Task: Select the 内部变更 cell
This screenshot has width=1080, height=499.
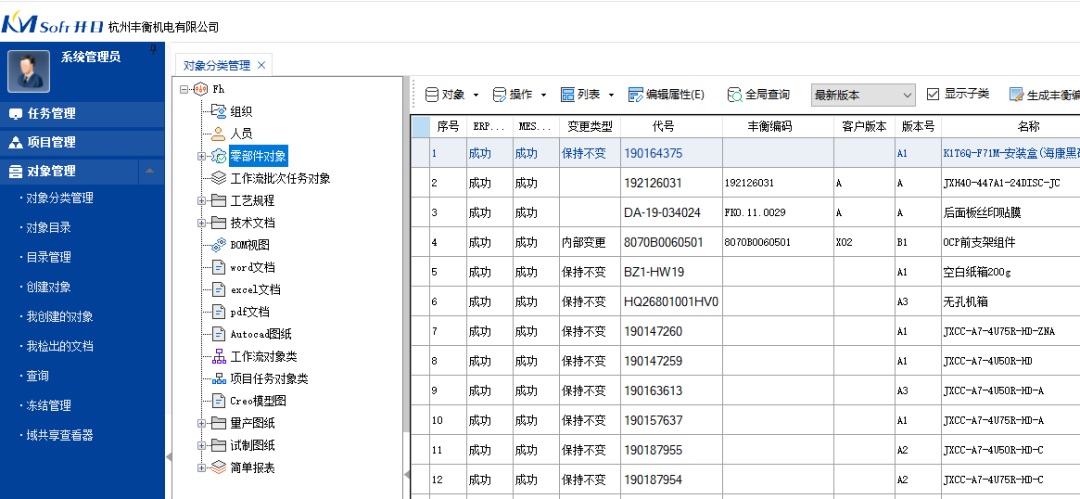Action: [590, 242]
